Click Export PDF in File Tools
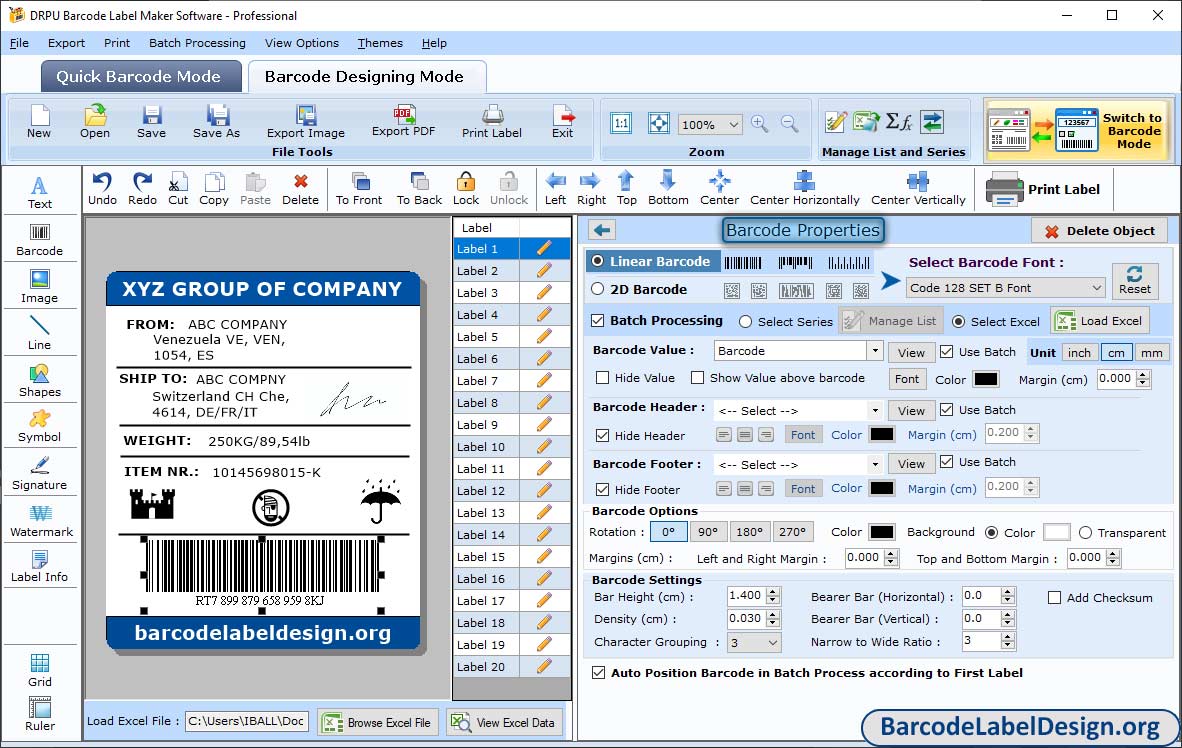 [403, 121]
